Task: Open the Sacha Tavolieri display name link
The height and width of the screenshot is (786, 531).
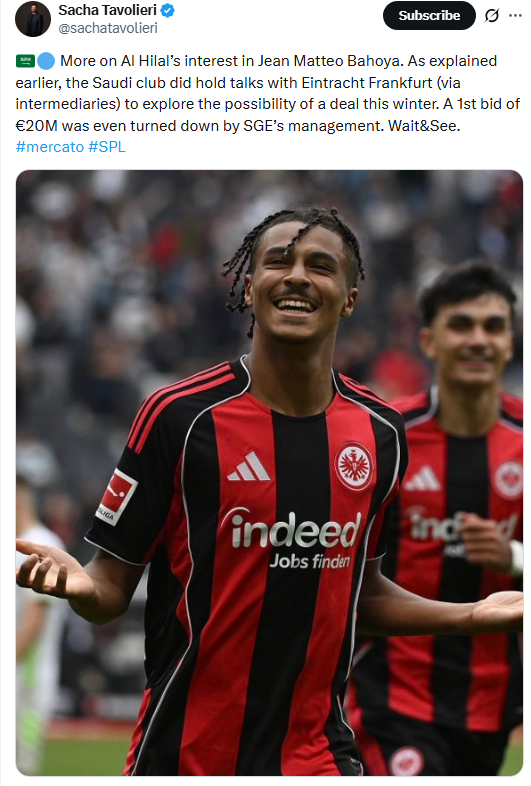Action: click(107, 10)
